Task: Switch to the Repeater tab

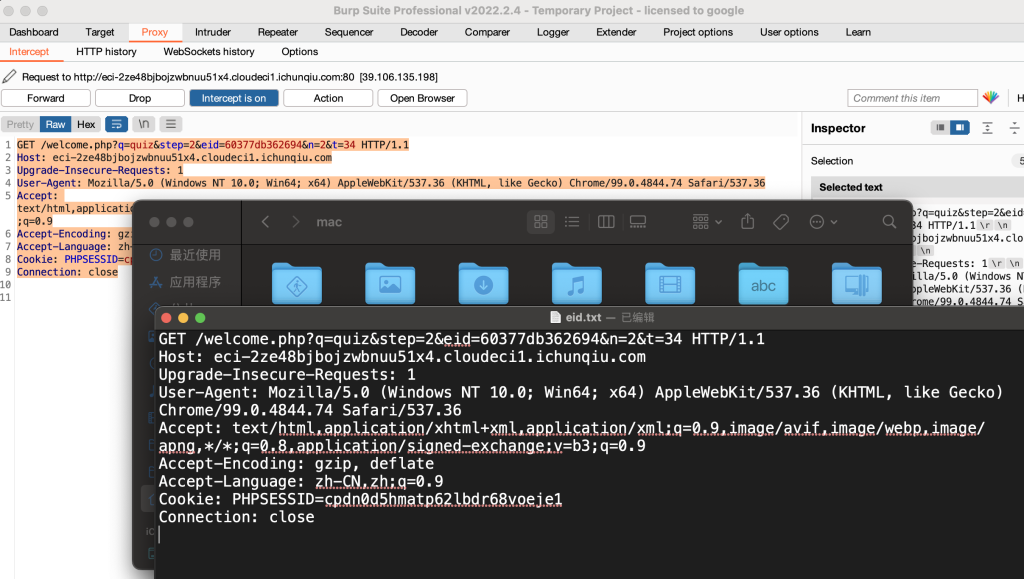Action: coord(278,32)
